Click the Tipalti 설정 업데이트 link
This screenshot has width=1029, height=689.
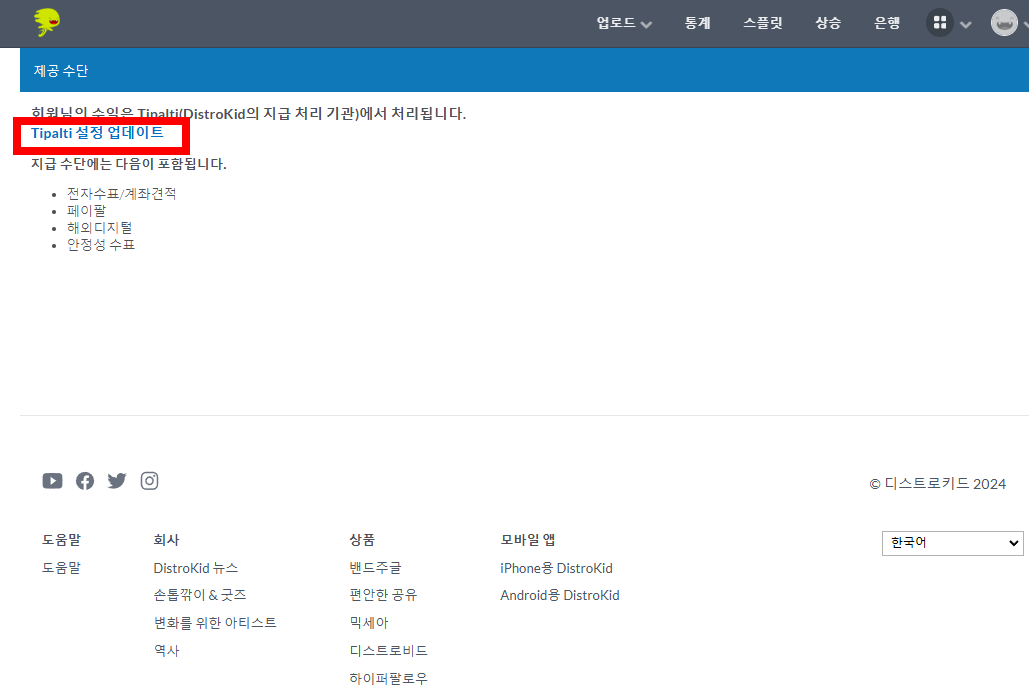(x=97, y=133)
